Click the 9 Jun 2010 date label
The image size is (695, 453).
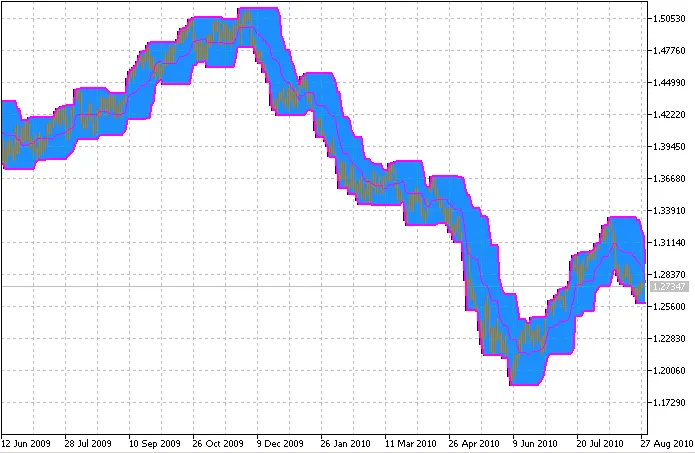(x=537, y=442)
